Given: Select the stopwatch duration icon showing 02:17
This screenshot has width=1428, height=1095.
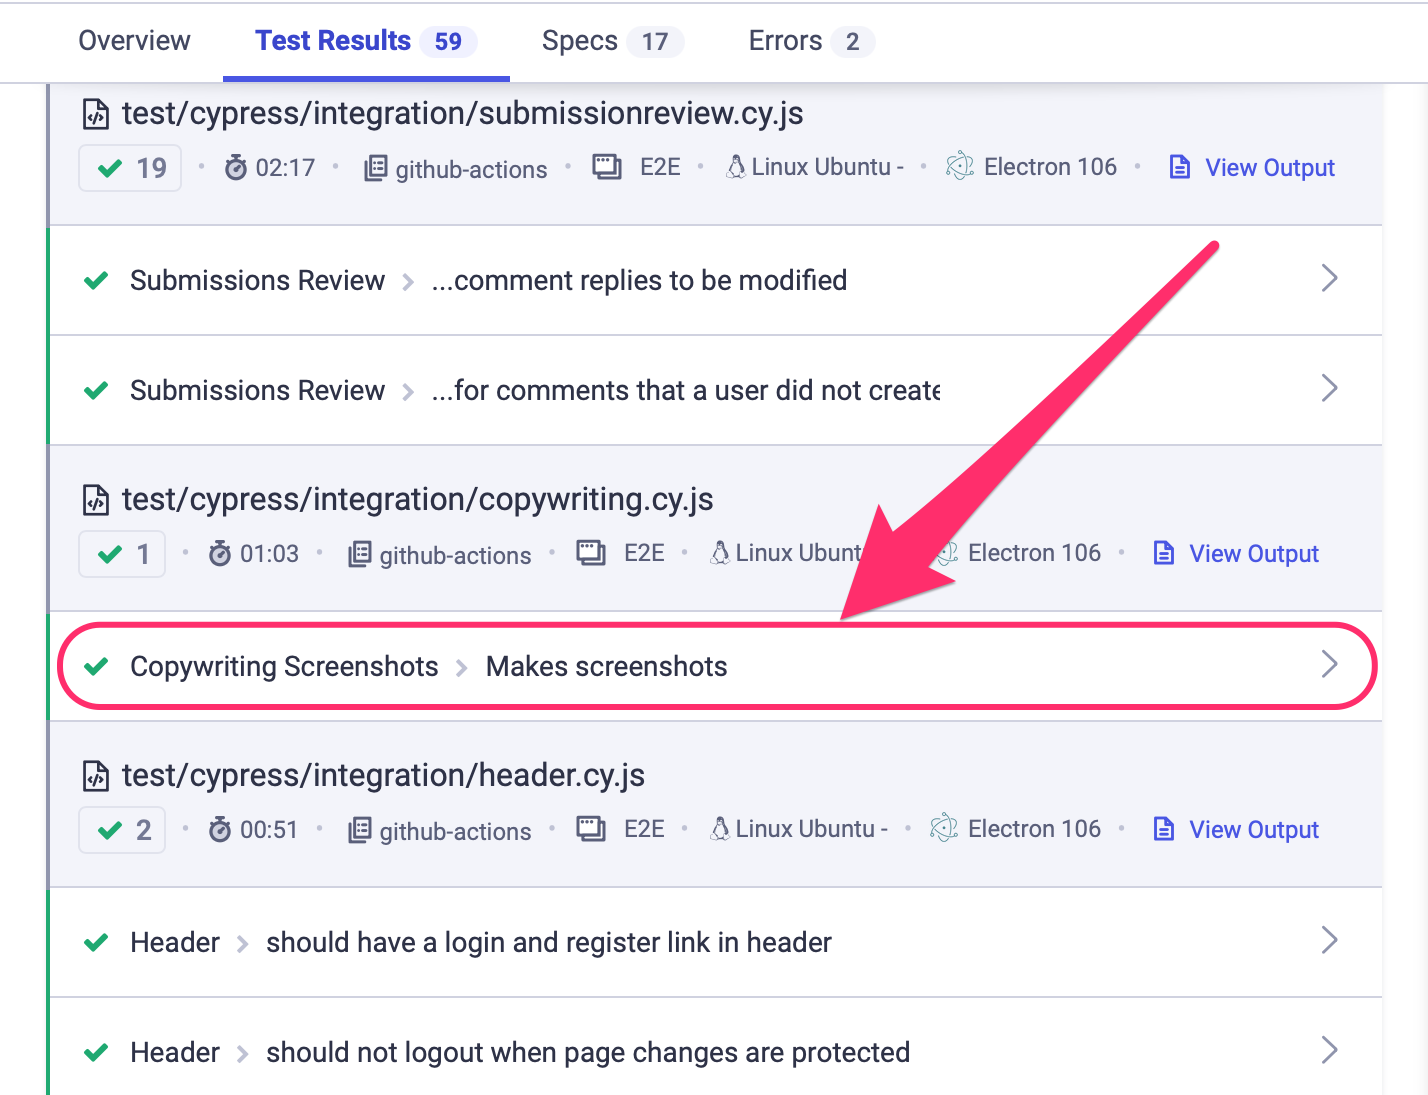Looking at the screenshot, I should [x=236, y=168].
